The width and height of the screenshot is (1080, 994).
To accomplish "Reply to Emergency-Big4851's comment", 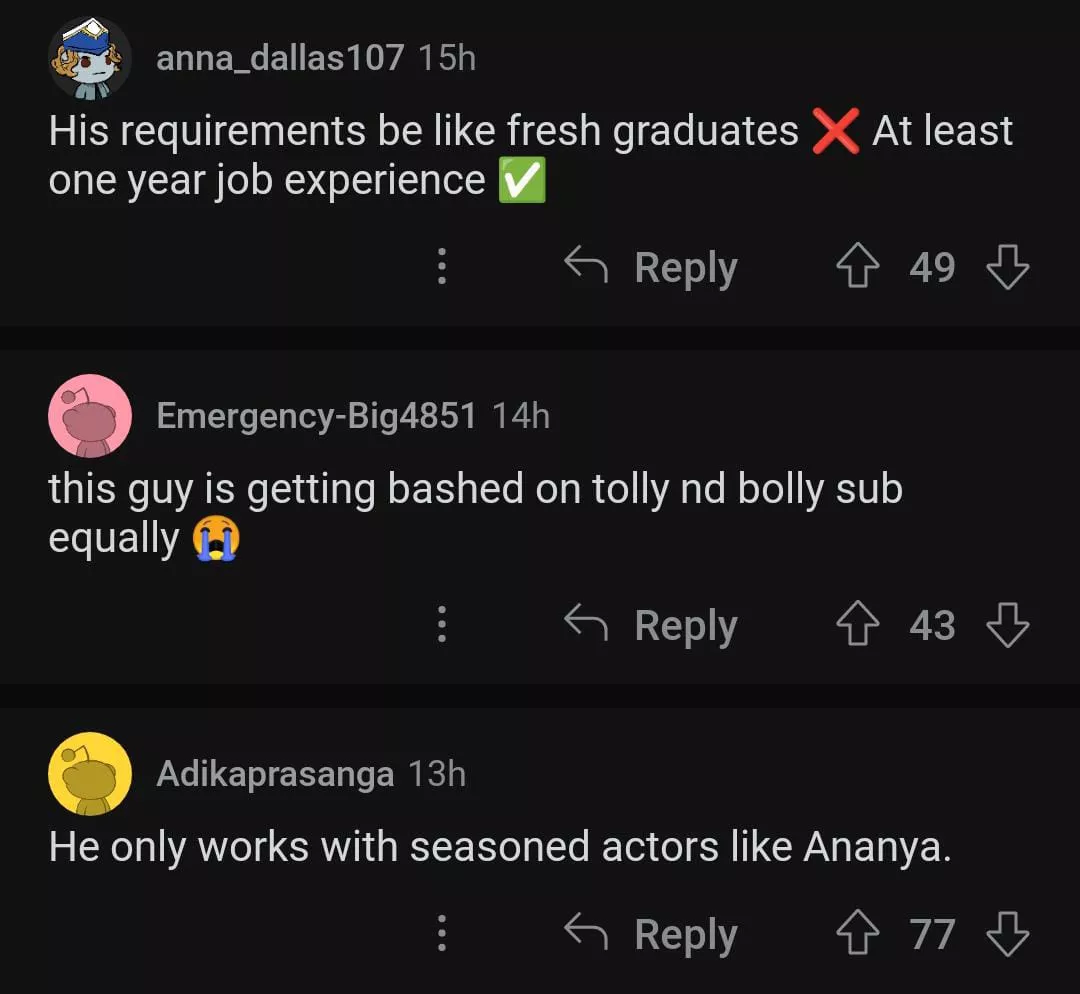I will [x=652, y=626].
